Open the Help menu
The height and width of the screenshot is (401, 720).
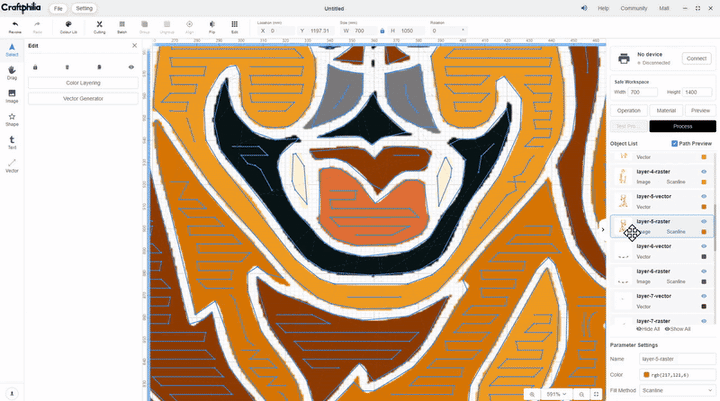pos(603,8)
